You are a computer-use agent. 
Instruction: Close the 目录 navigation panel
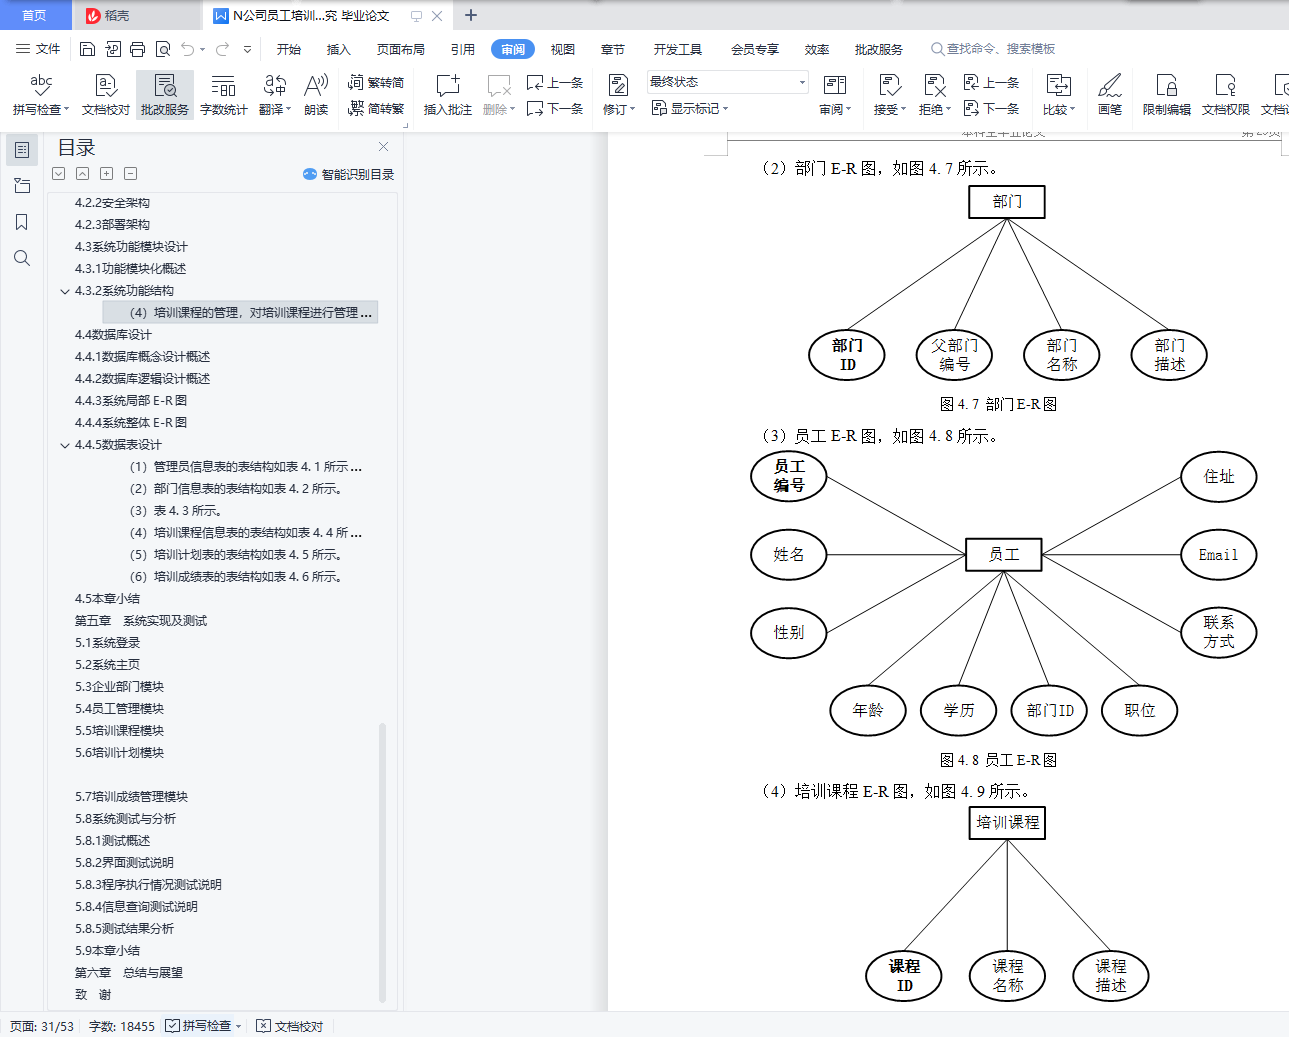(x=383, y=146)
